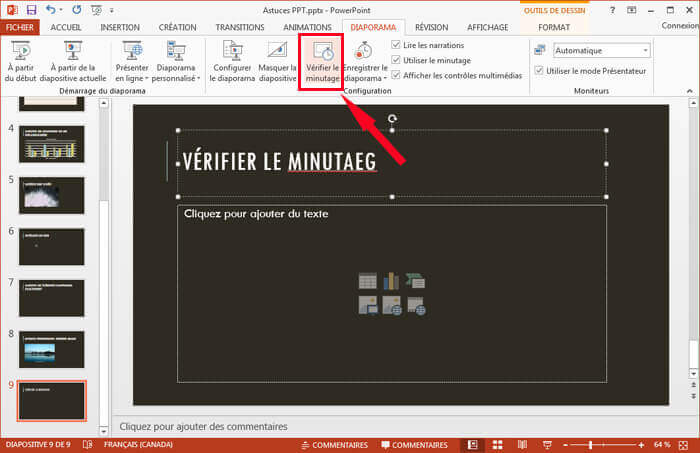Open the Automatique monitor dropdown
This screenshot has width=700, height=453.
tap(645, 50)
